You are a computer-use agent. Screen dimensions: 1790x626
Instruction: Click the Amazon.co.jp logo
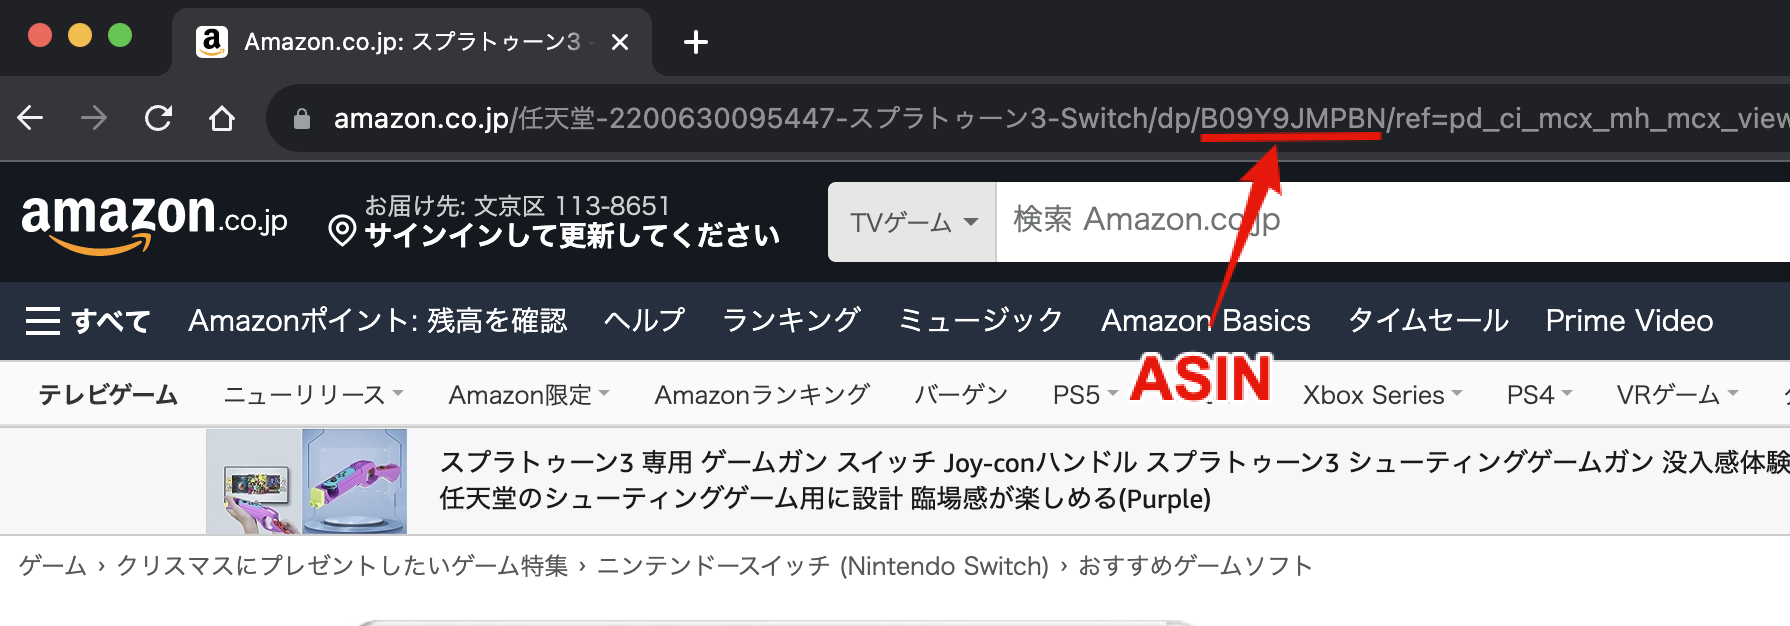150,220
